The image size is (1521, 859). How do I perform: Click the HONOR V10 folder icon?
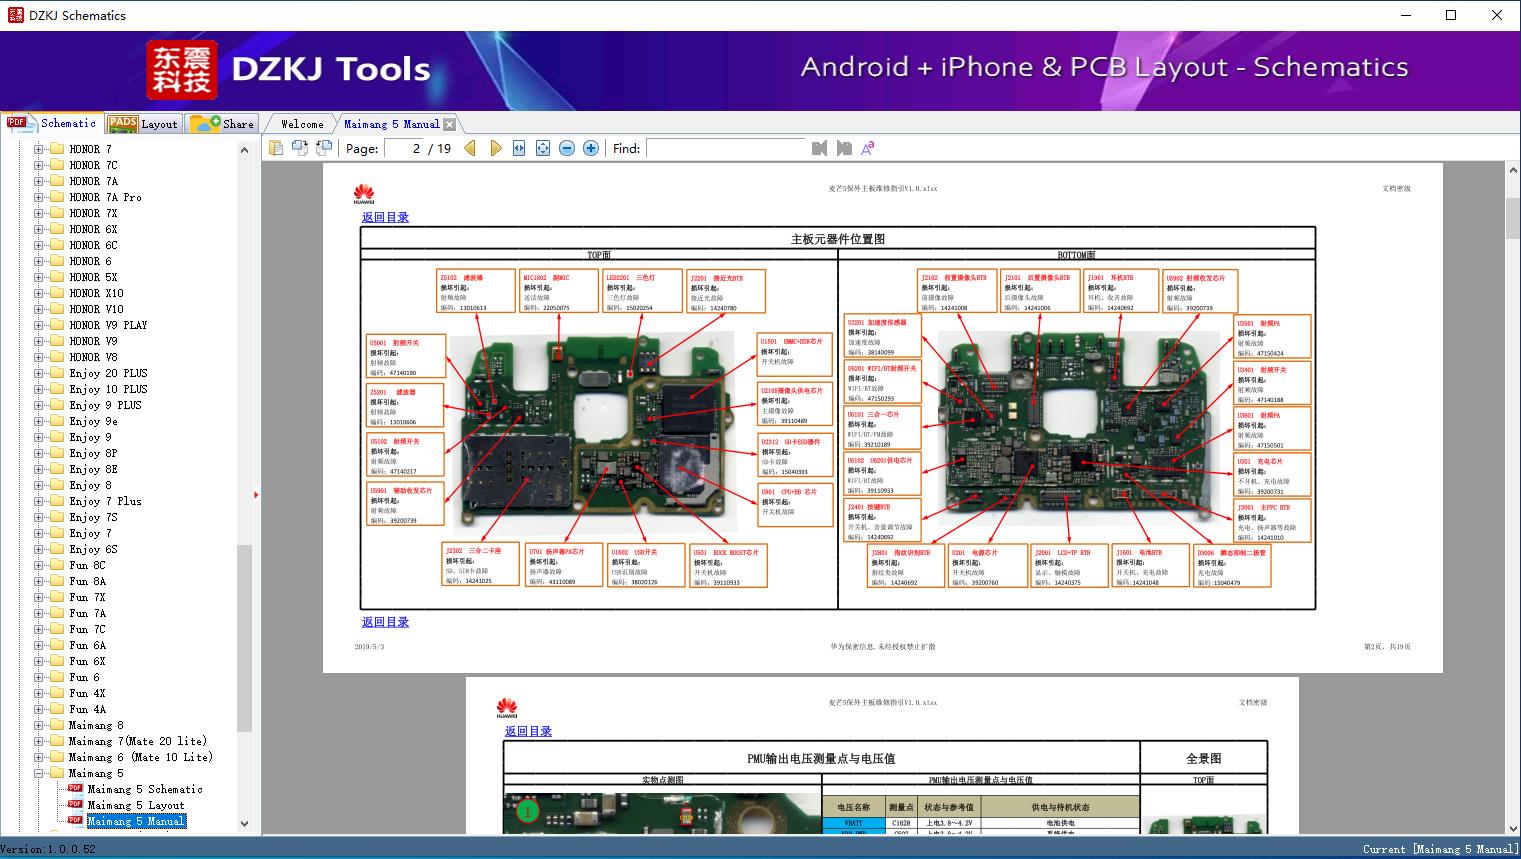pos(57,309)
